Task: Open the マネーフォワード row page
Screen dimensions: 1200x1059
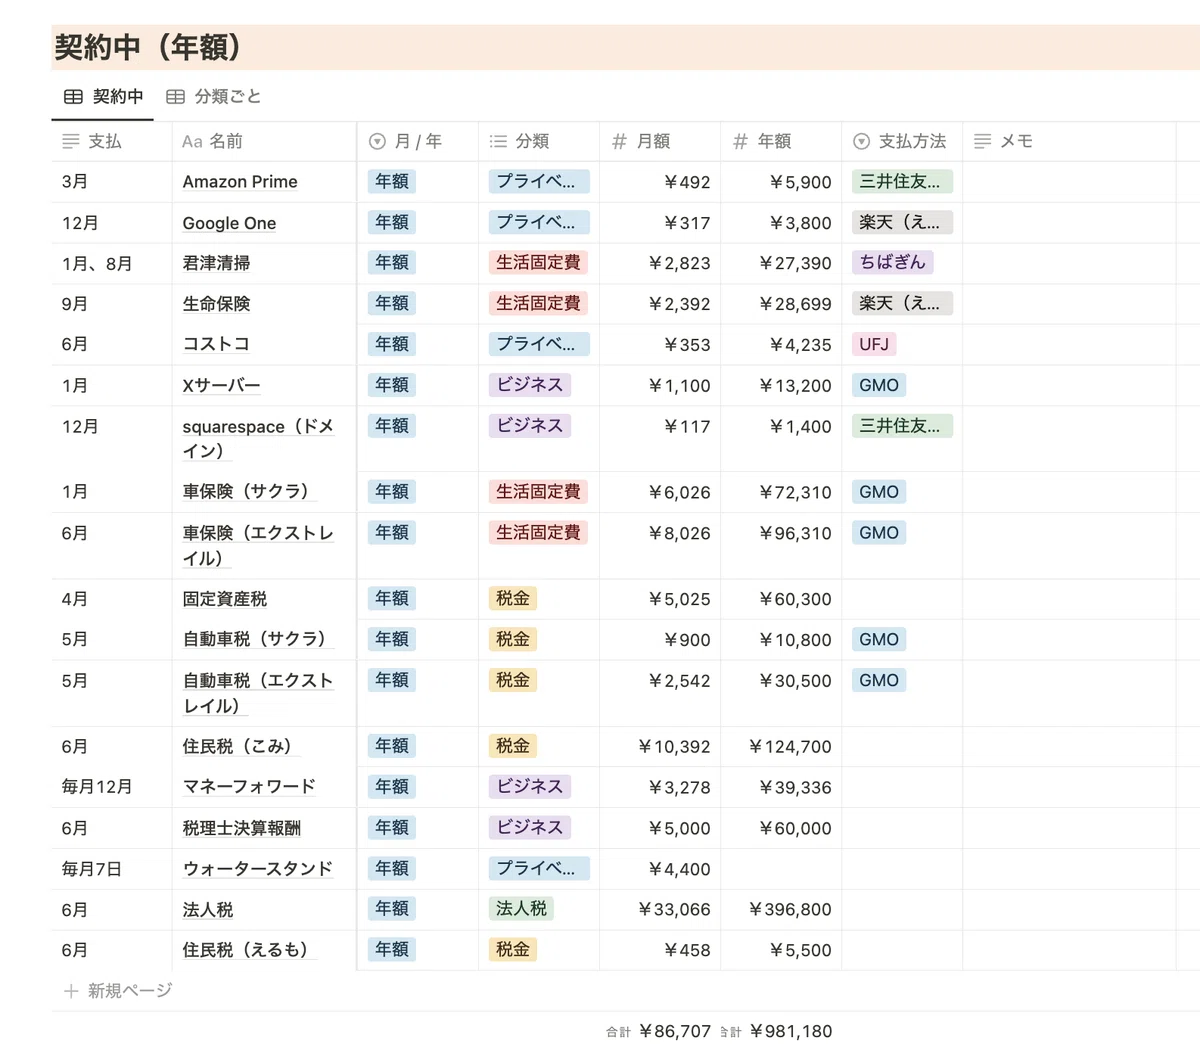Action: pyautogui.click(x=249, y=787)
